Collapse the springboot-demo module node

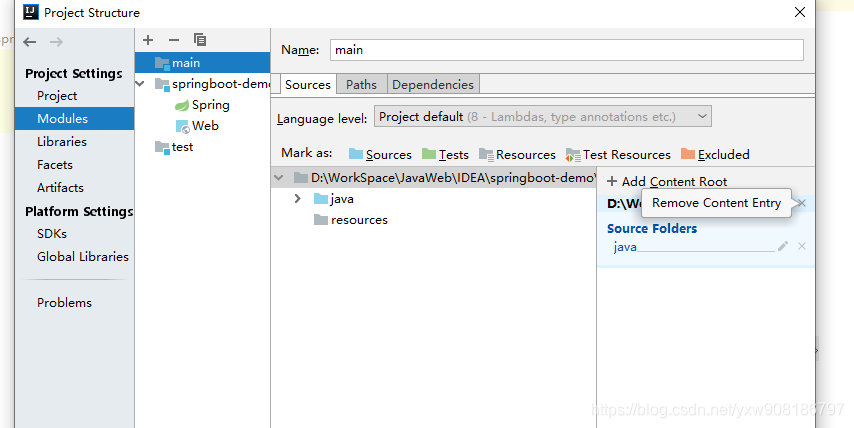pos(141,84)
